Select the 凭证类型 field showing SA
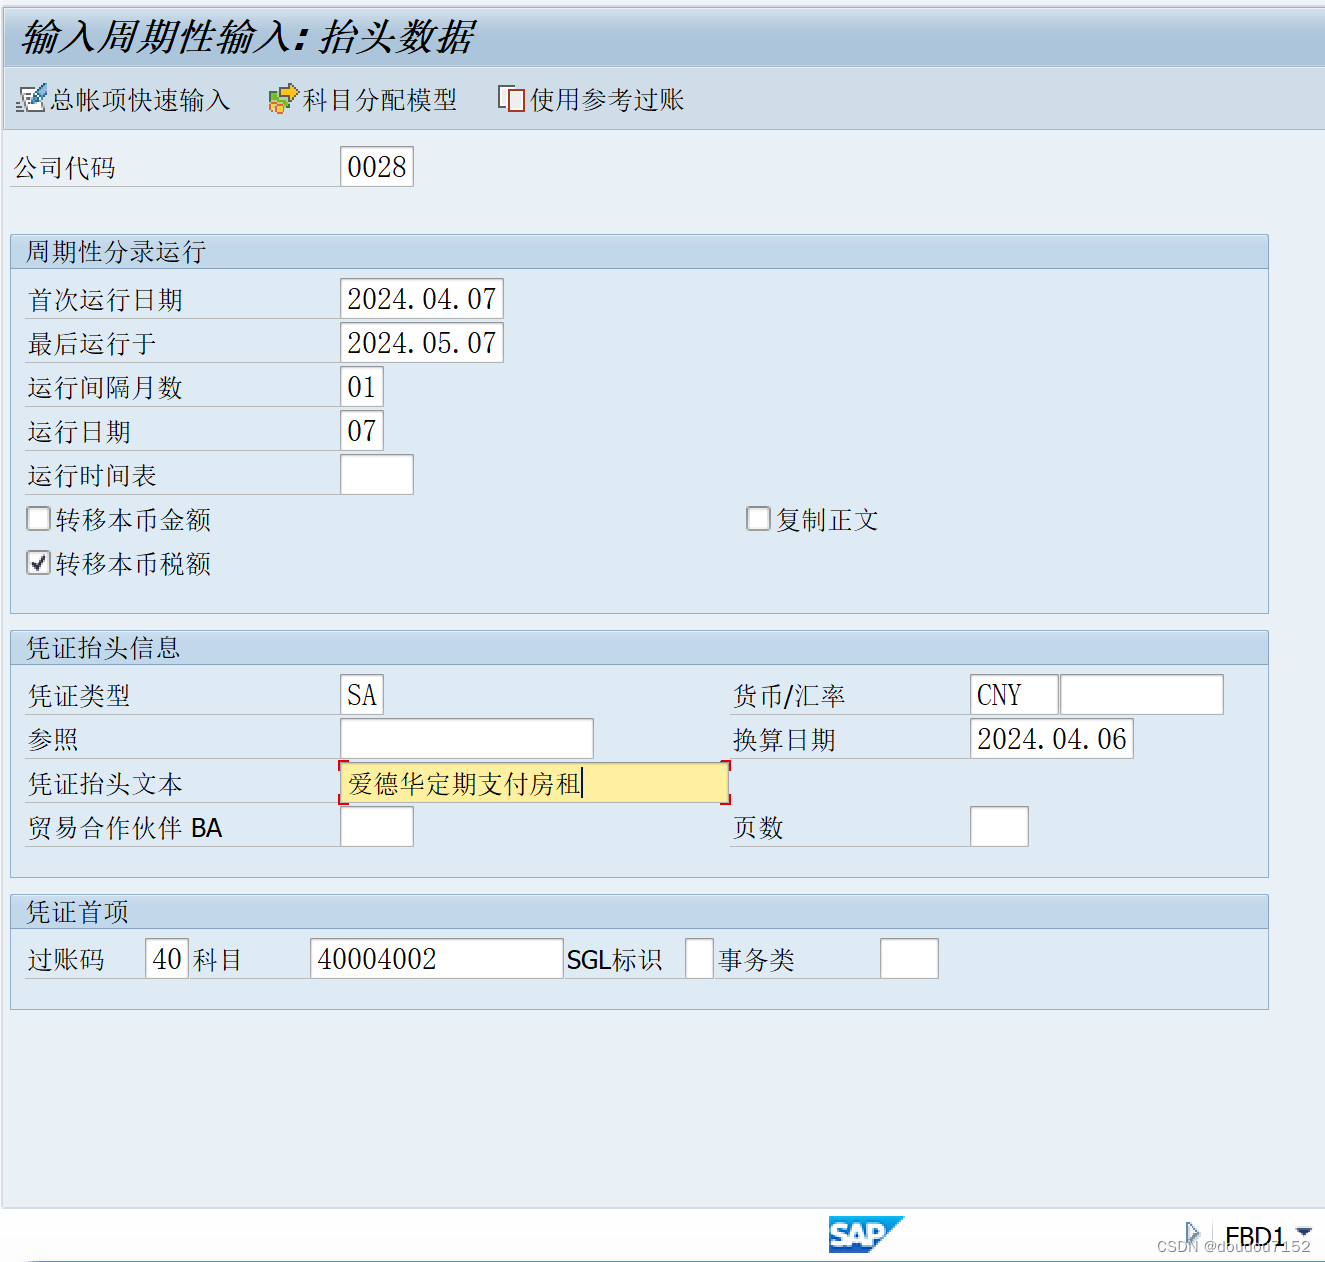Viewport: 1325px width, 1262px height. coord(362,693)
